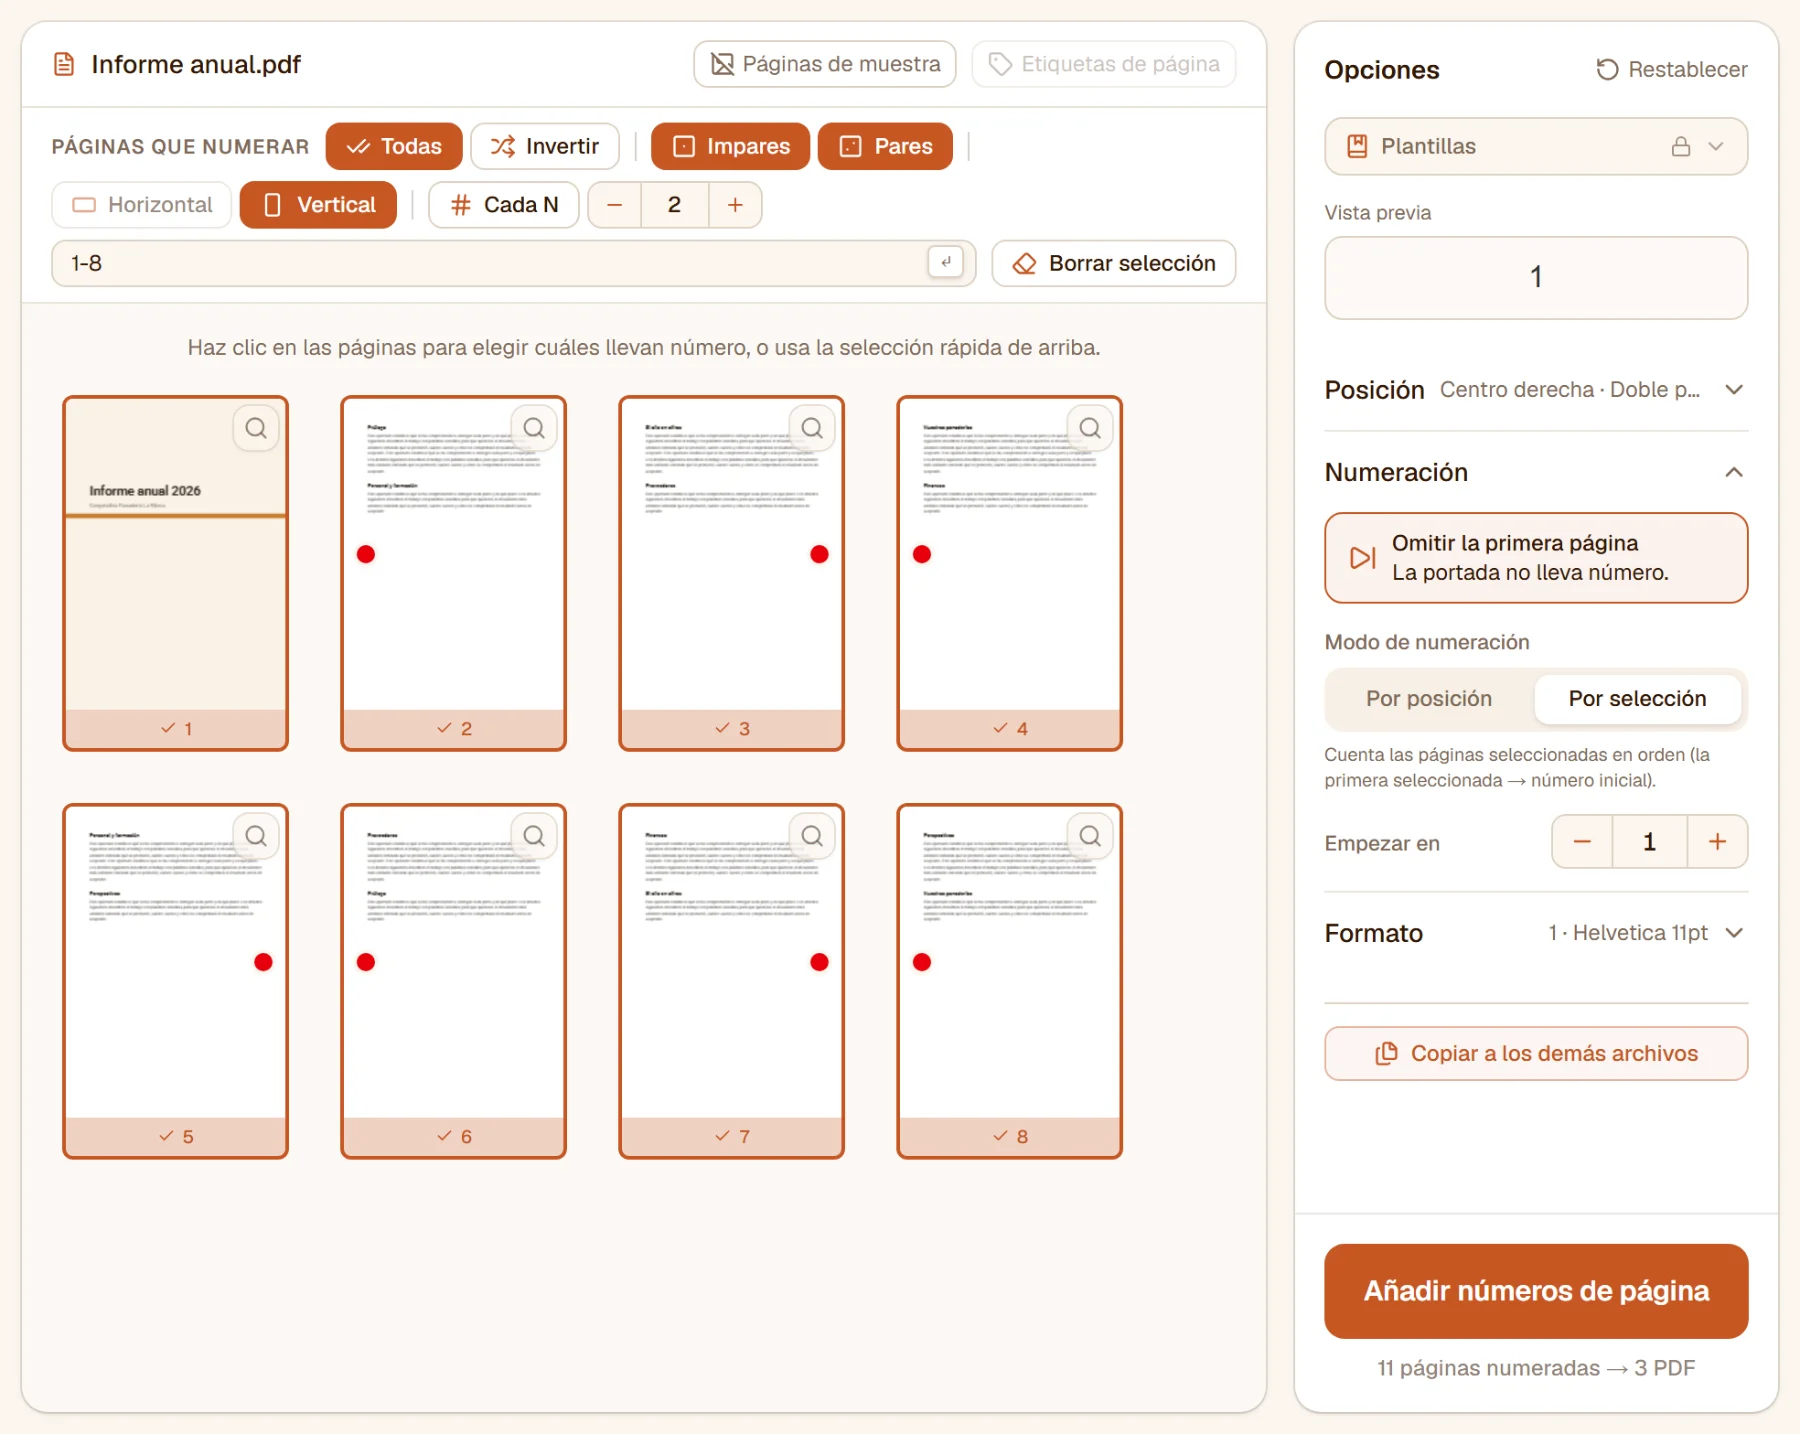Increase the Empezar en number

coord(1717,842)
